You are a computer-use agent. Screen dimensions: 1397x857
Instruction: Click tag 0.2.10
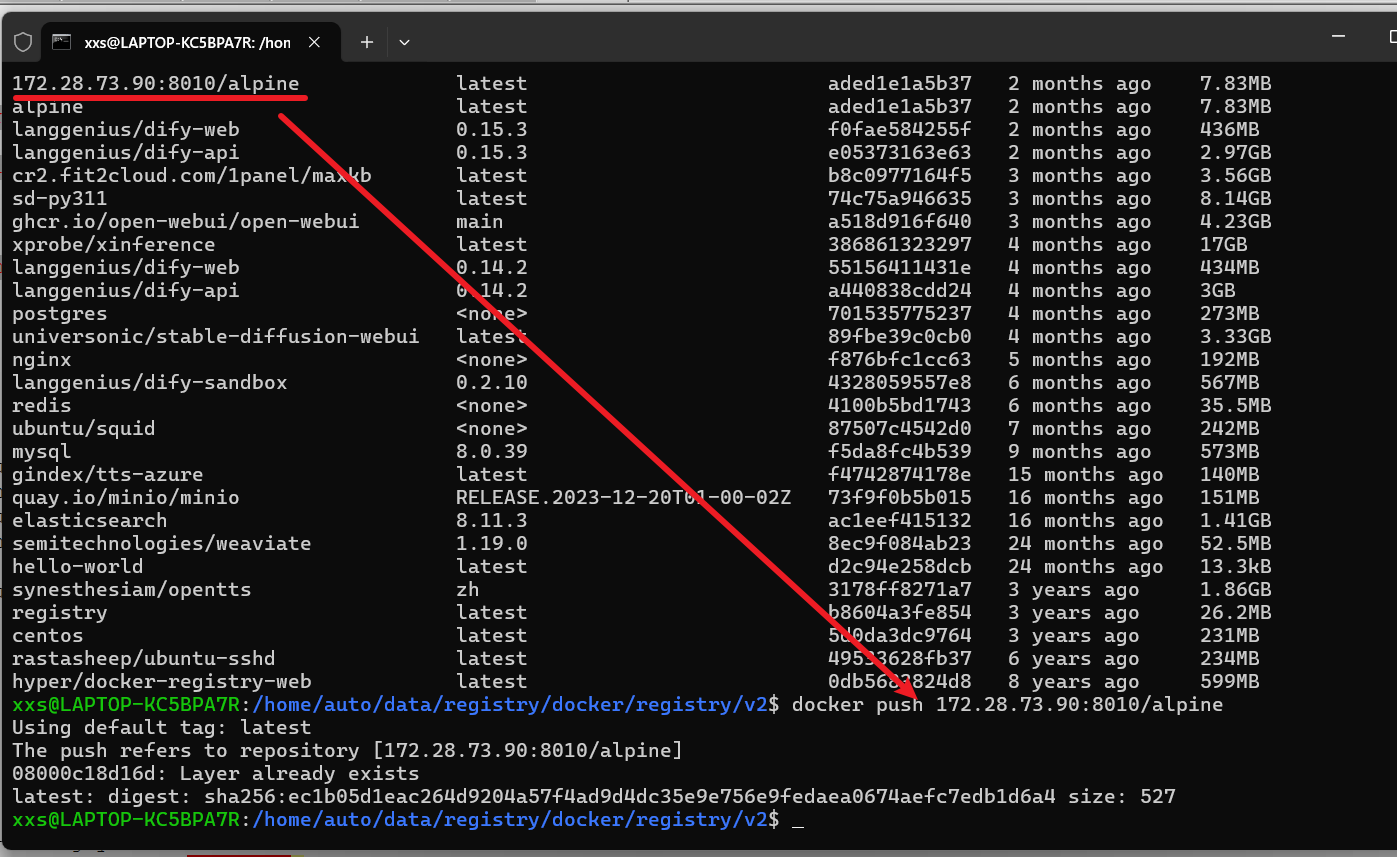coord(491,383)
